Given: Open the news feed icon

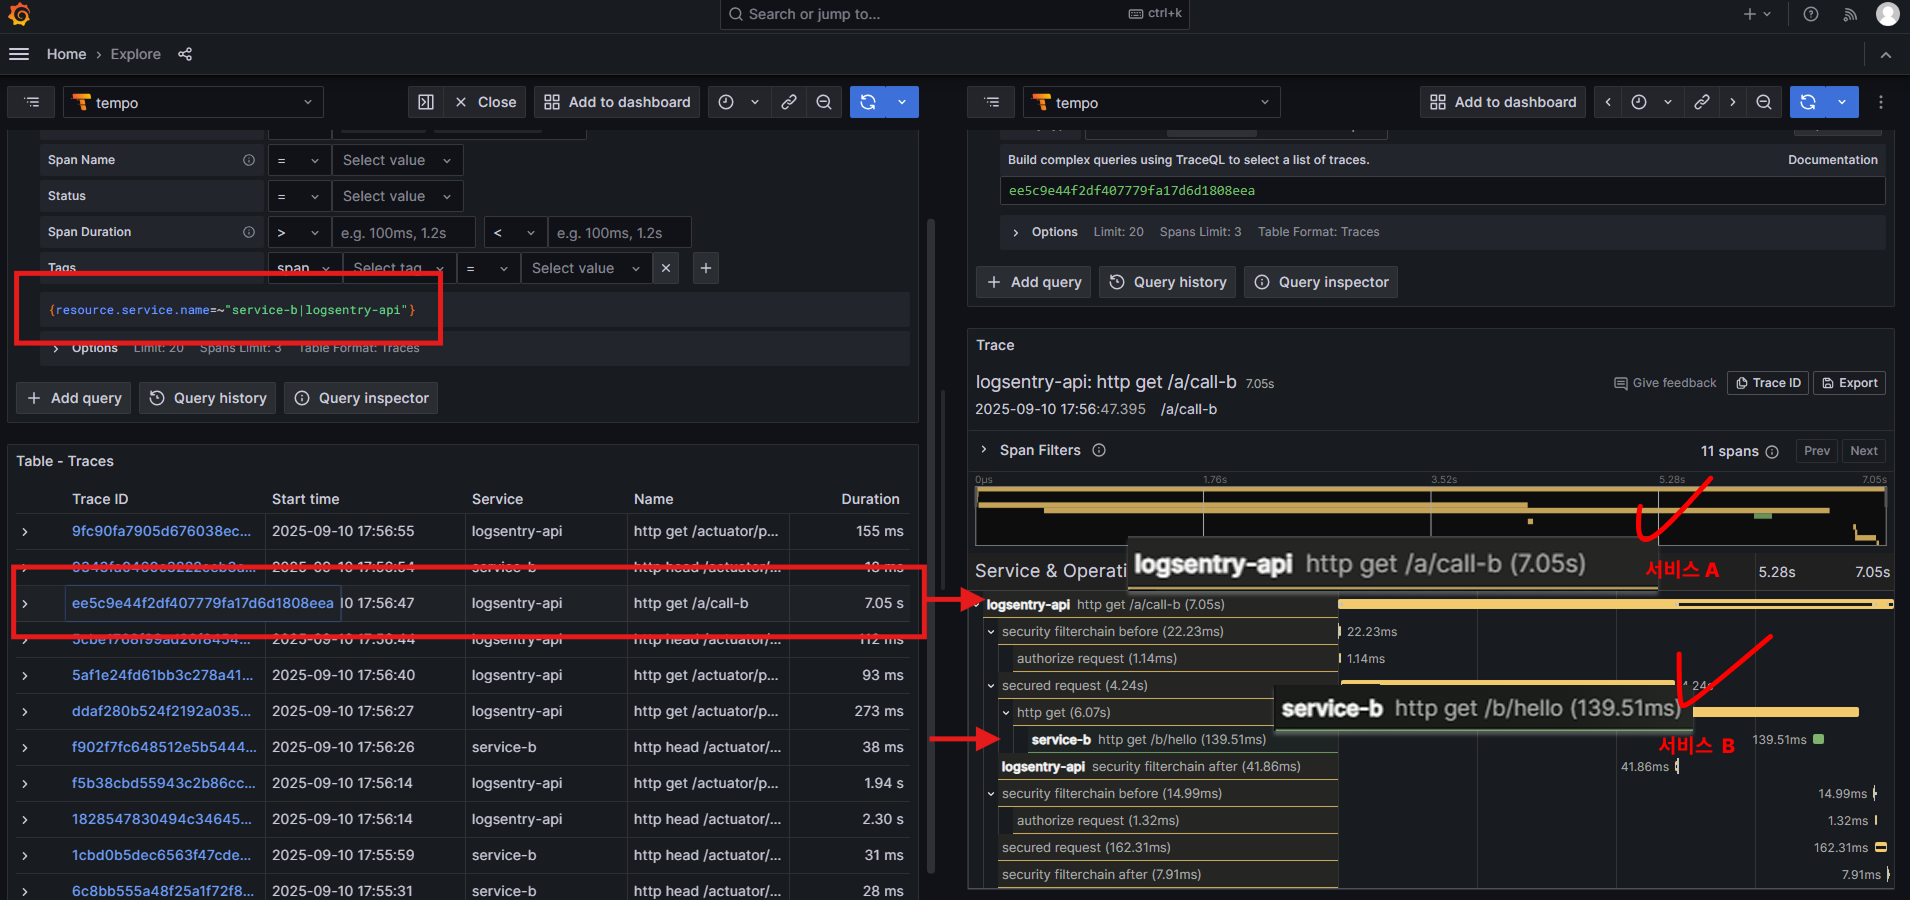Looking at the screenshot, I should point(1850,14).
